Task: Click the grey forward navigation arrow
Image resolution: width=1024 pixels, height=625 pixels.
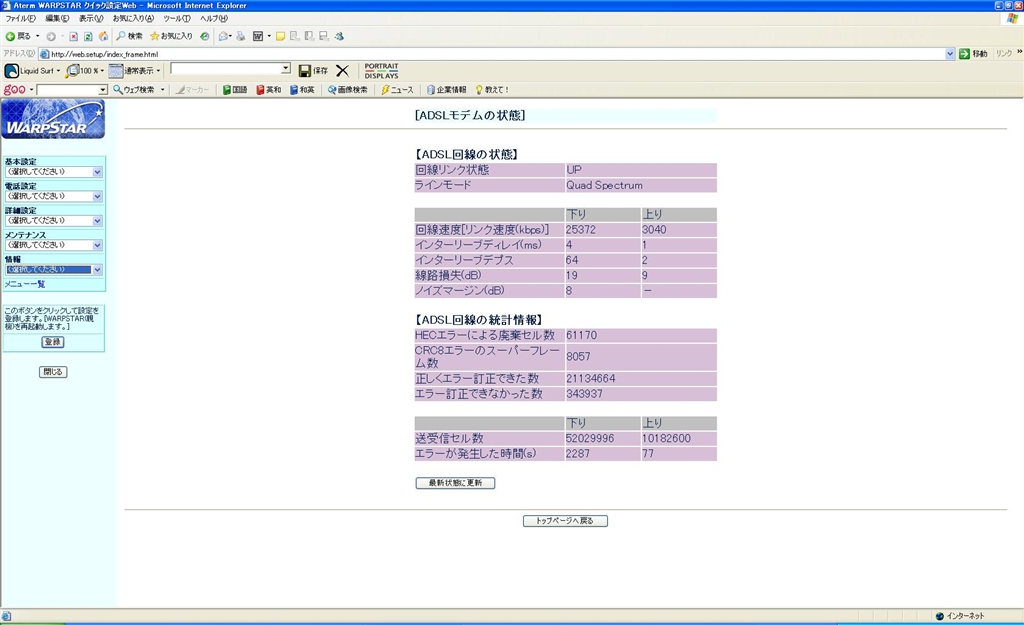Action: 51,37
